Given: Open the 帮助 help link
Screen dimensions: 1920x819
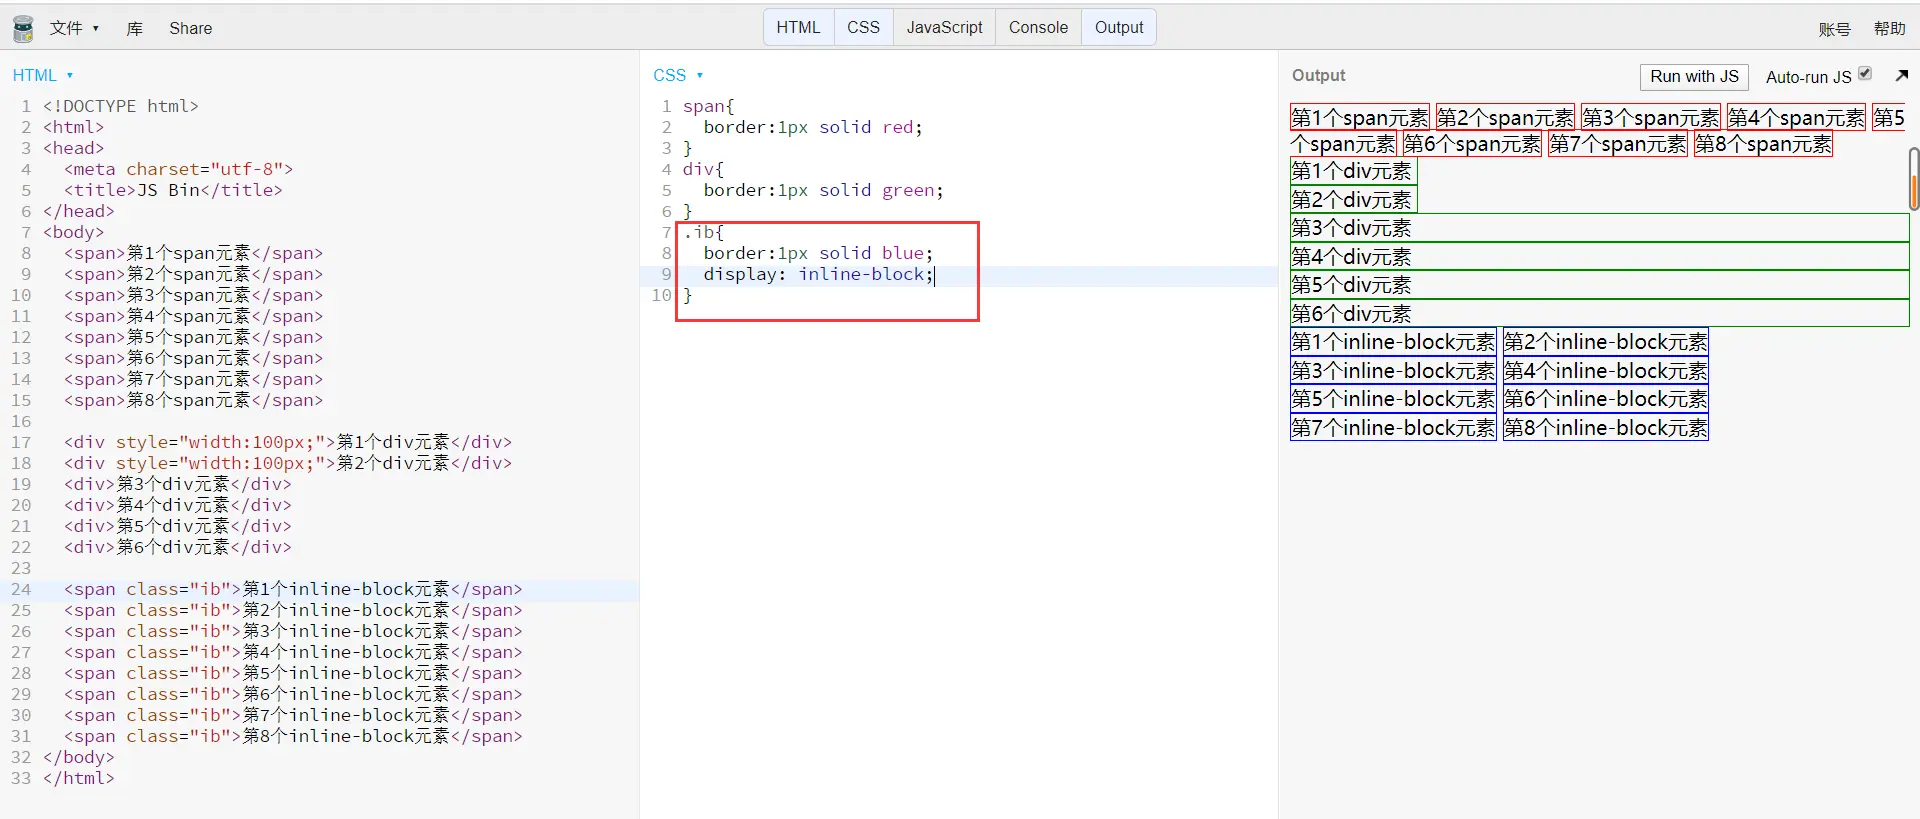Looking at the screenshot, I should point(1890,29).
